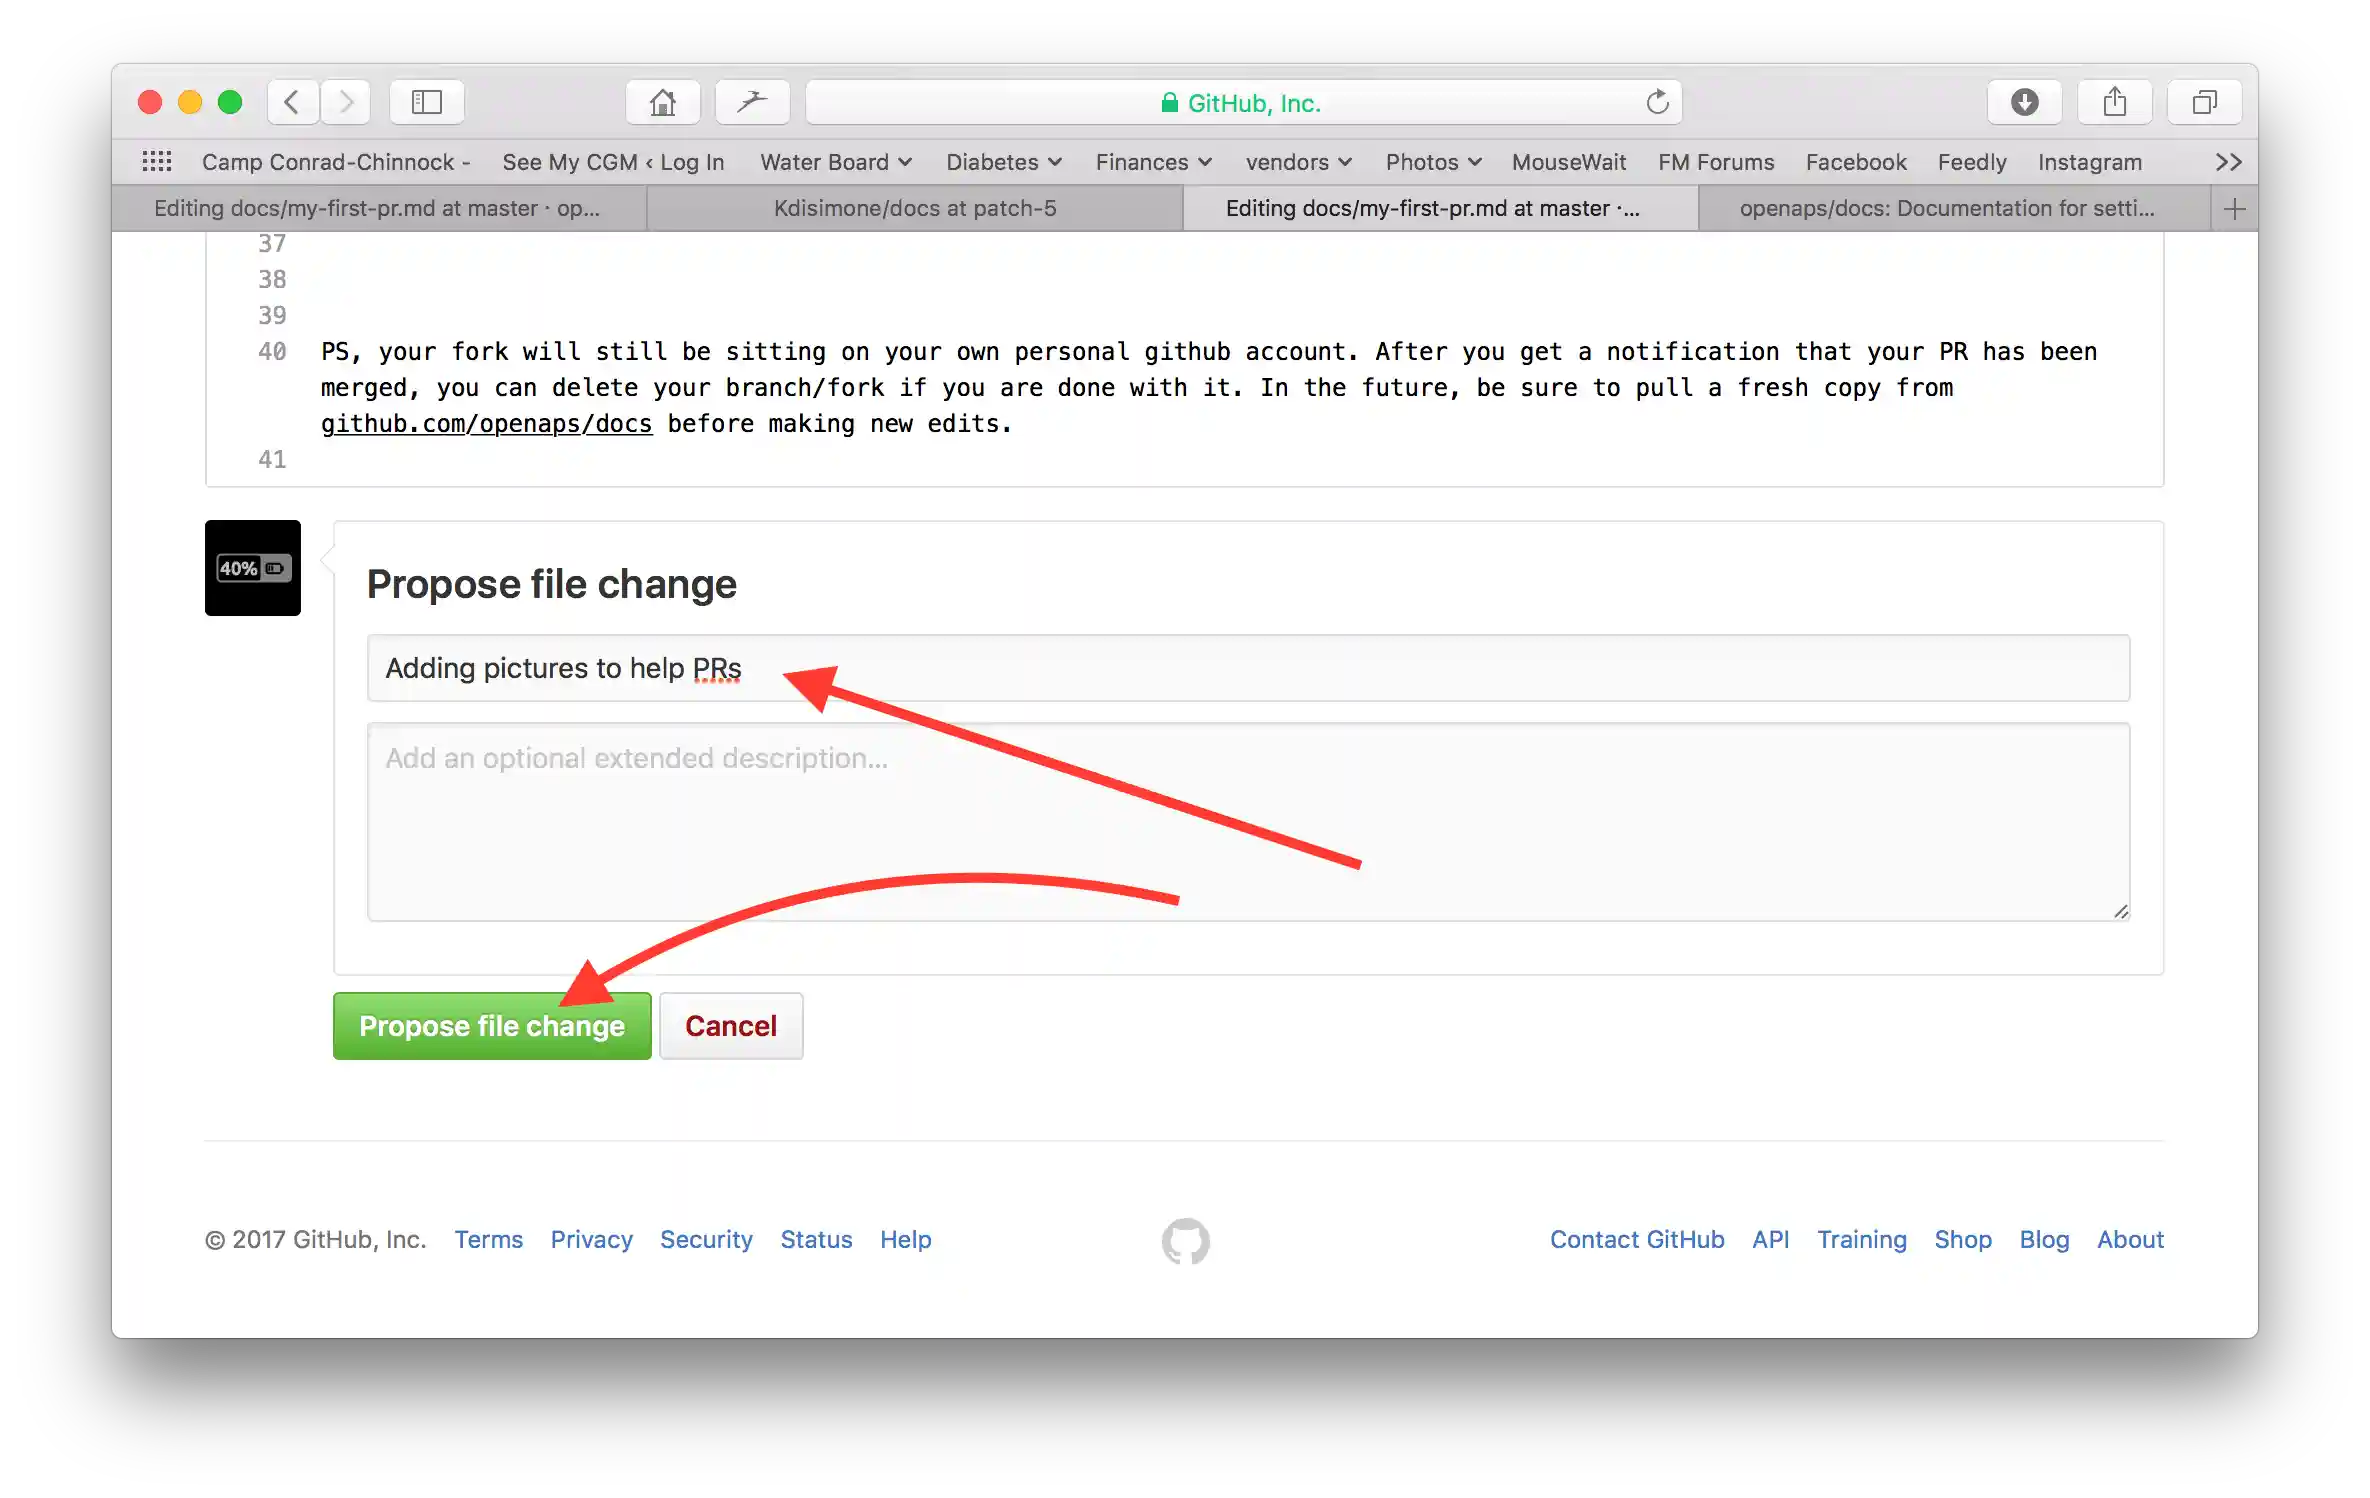Click the grid icon on the bookmarks bar
This screenshot has height=1498, width=2370.
coord(157,161)
